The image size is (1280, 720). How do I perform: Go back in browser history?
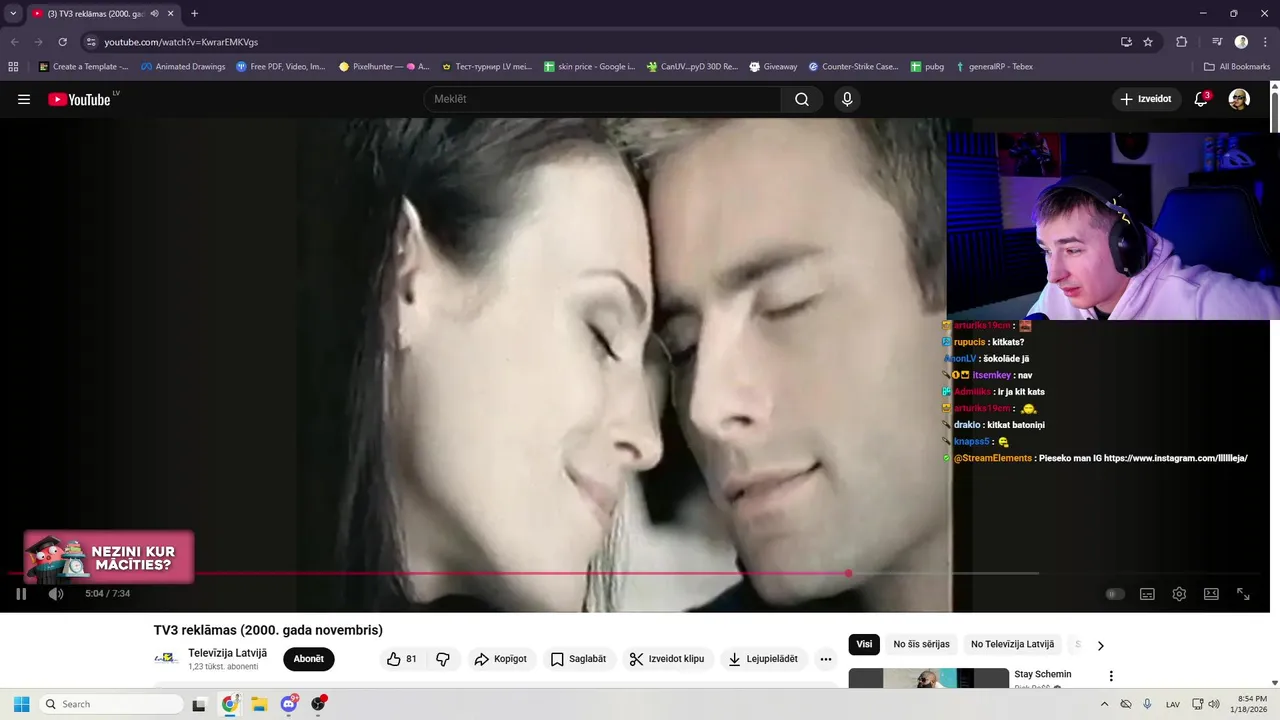click(14, 42)
